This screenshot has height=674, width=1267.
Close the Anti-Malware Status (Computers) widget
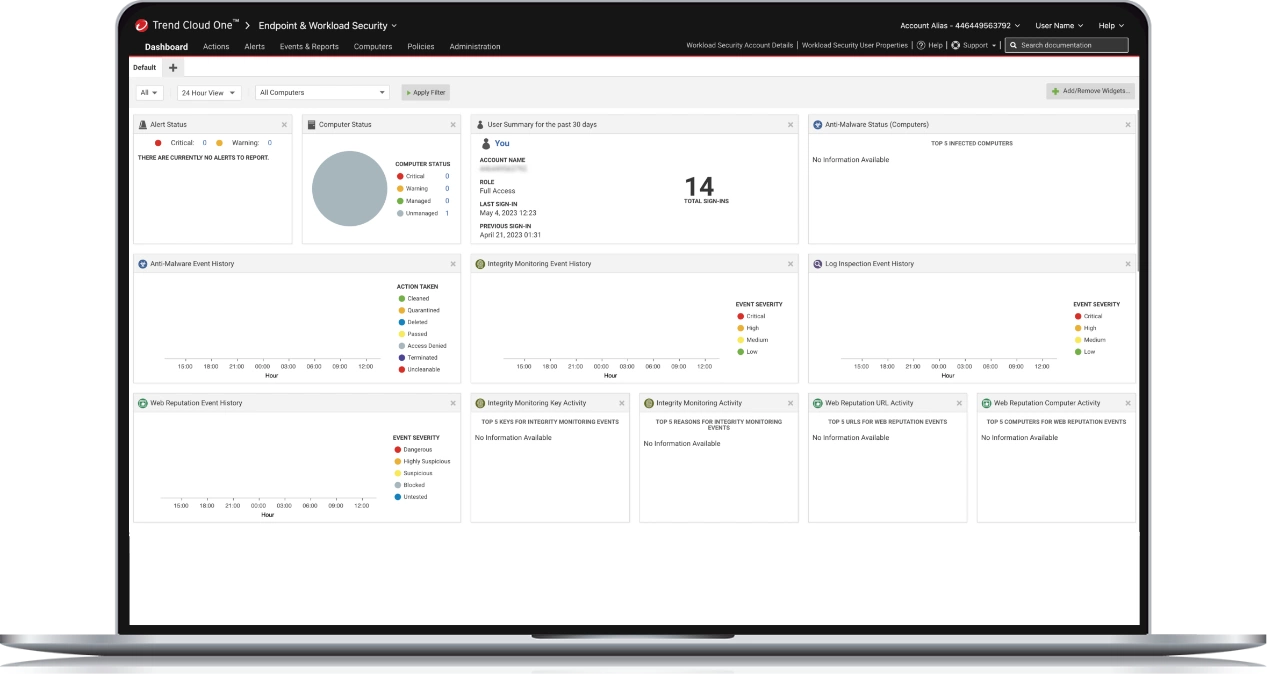coord(1128,125)
